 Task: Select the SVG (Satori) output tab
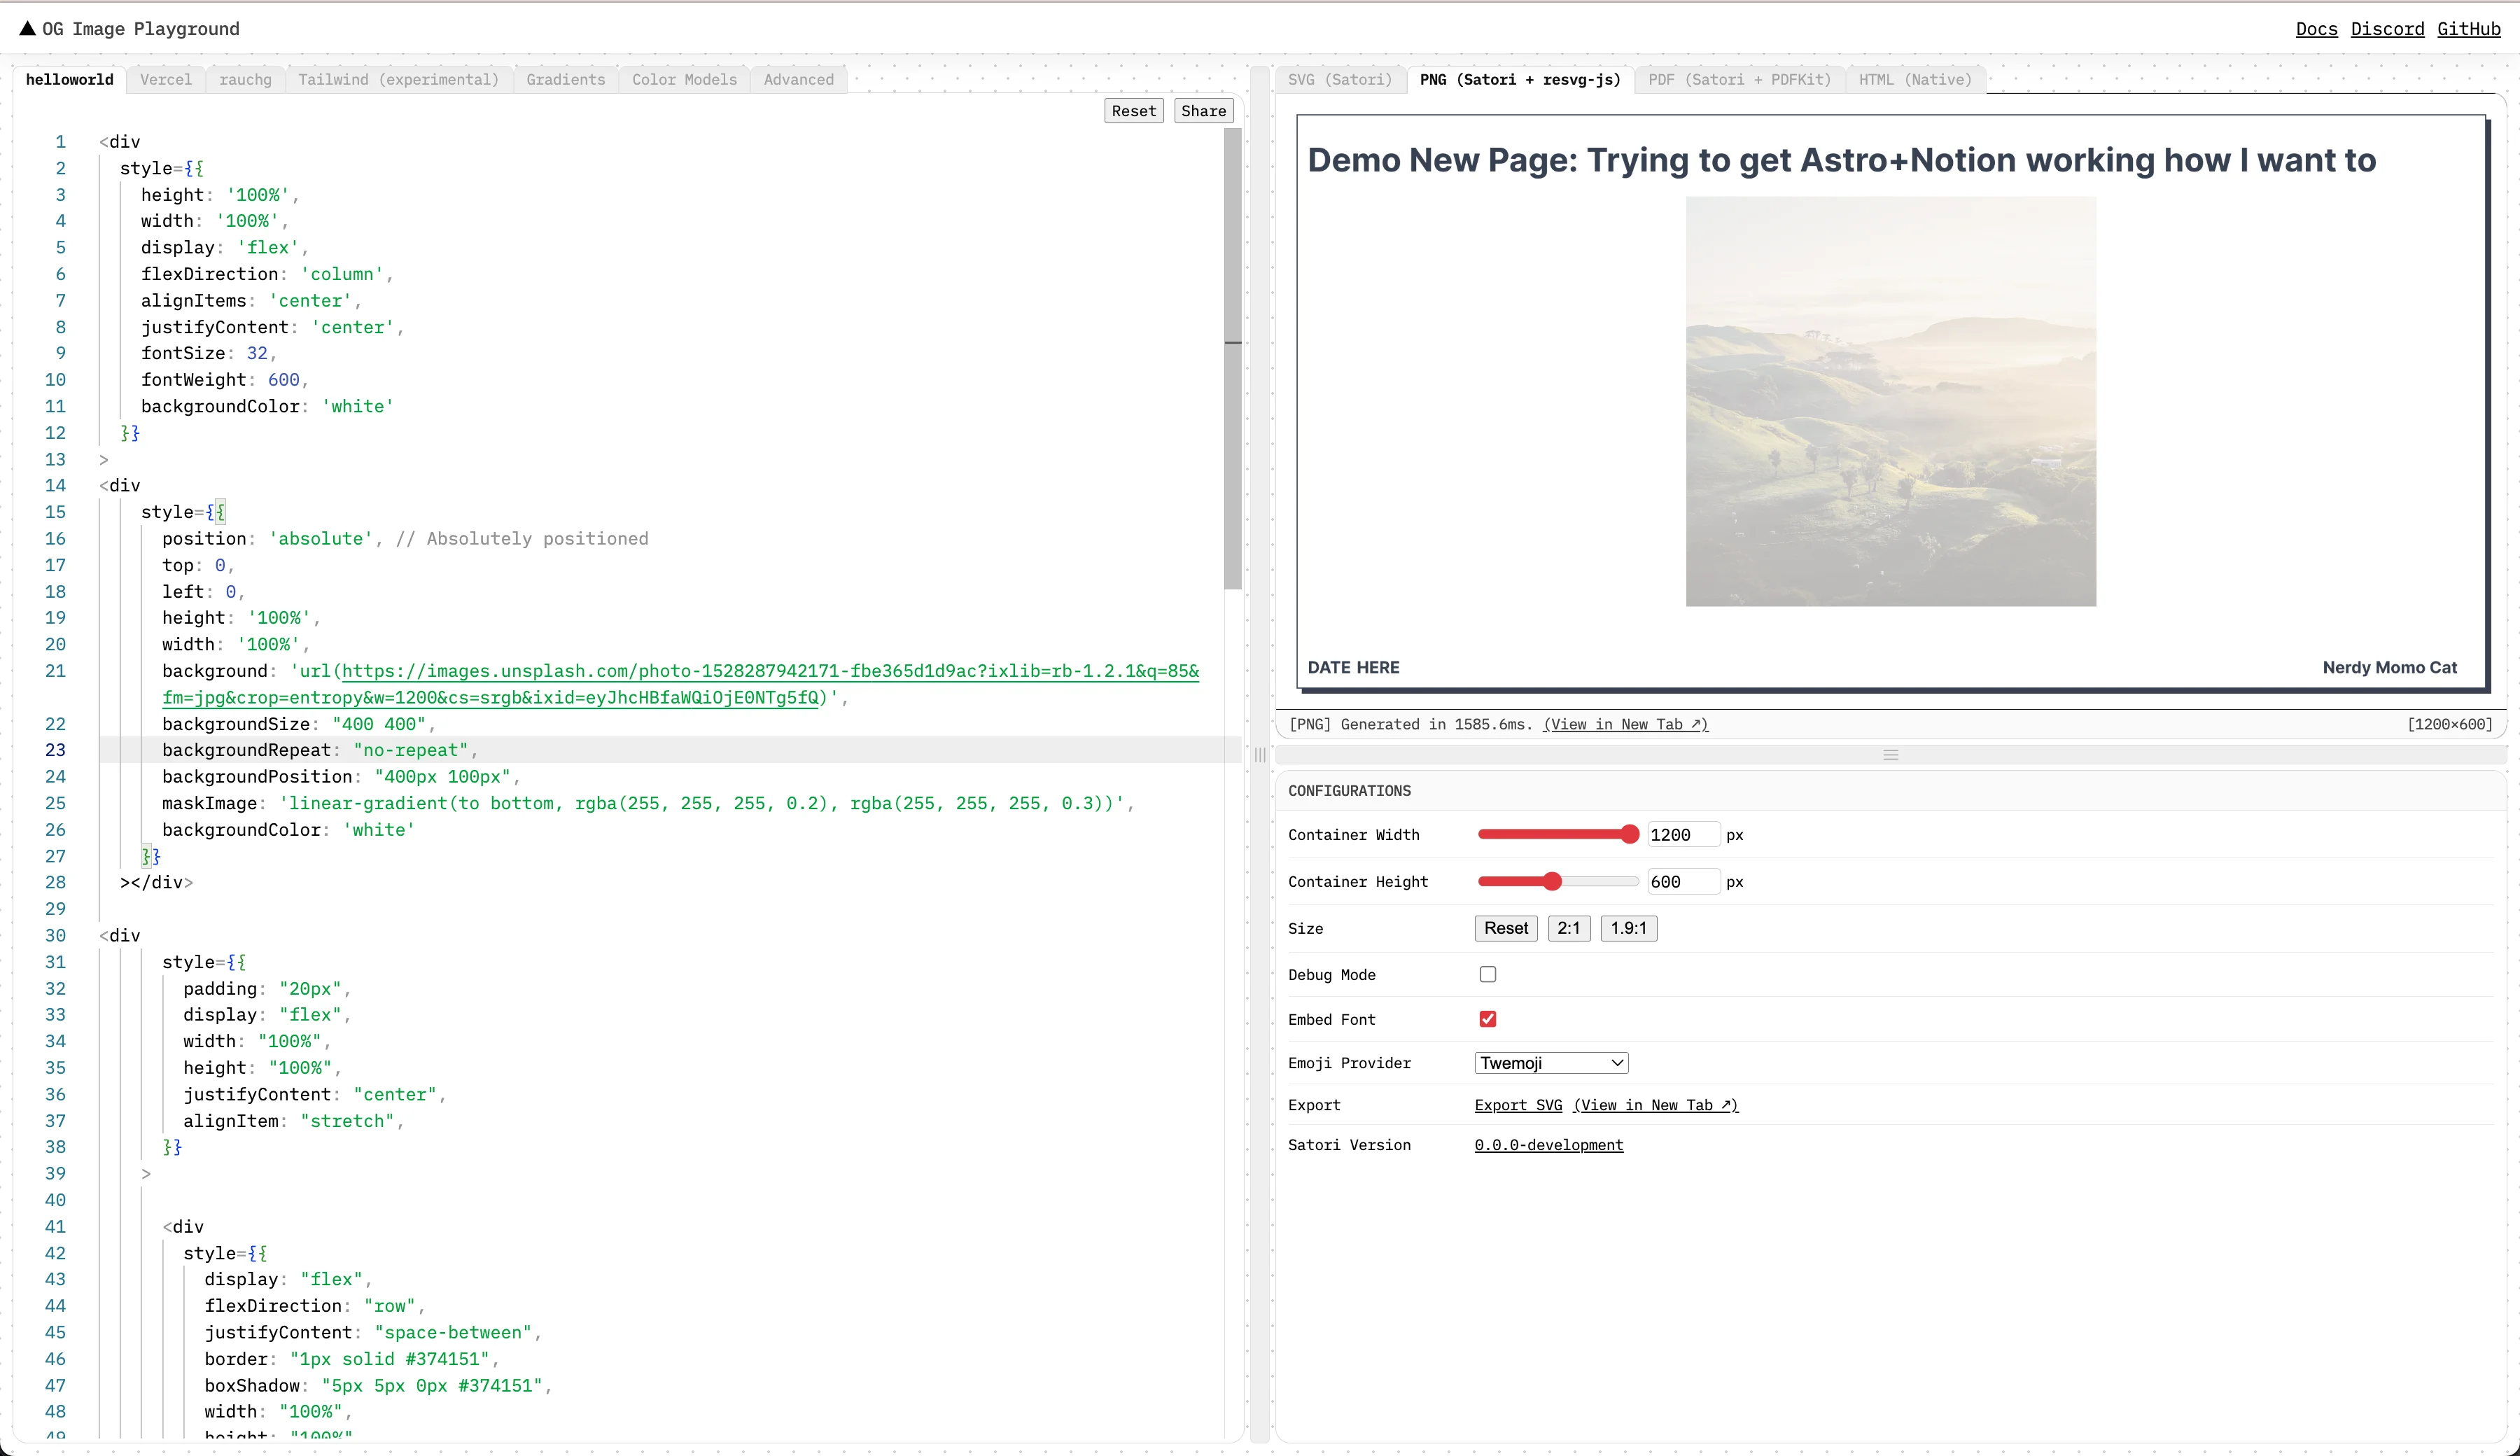click(1339, 80)
